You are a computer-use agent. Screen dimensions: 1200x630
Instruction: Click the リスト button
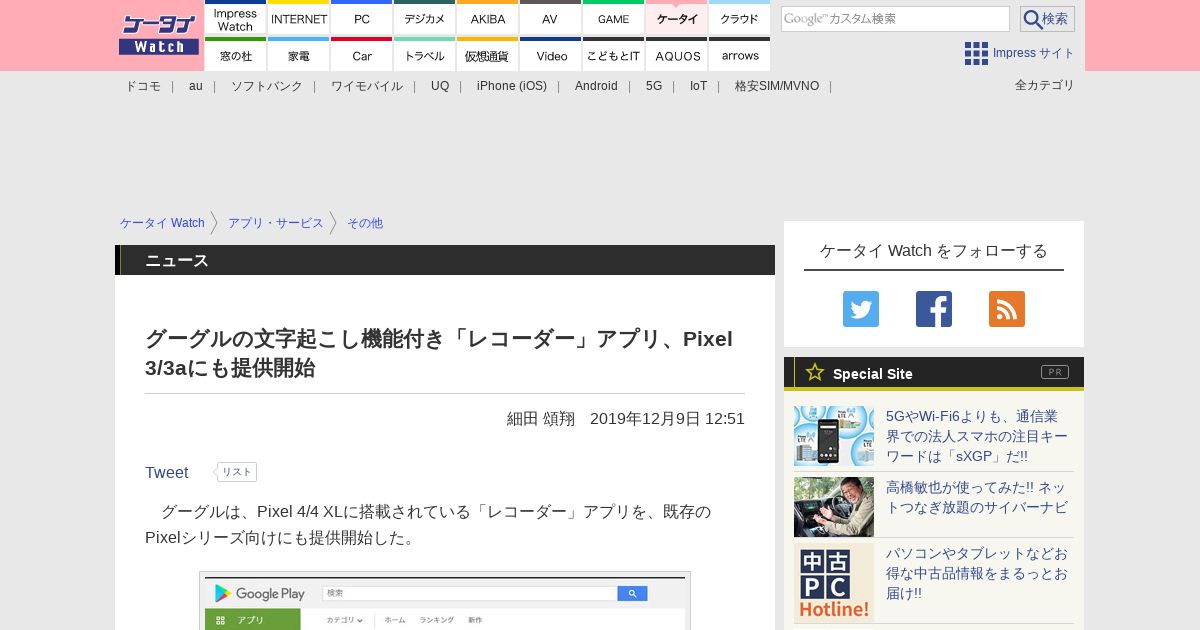click(237, 472)
